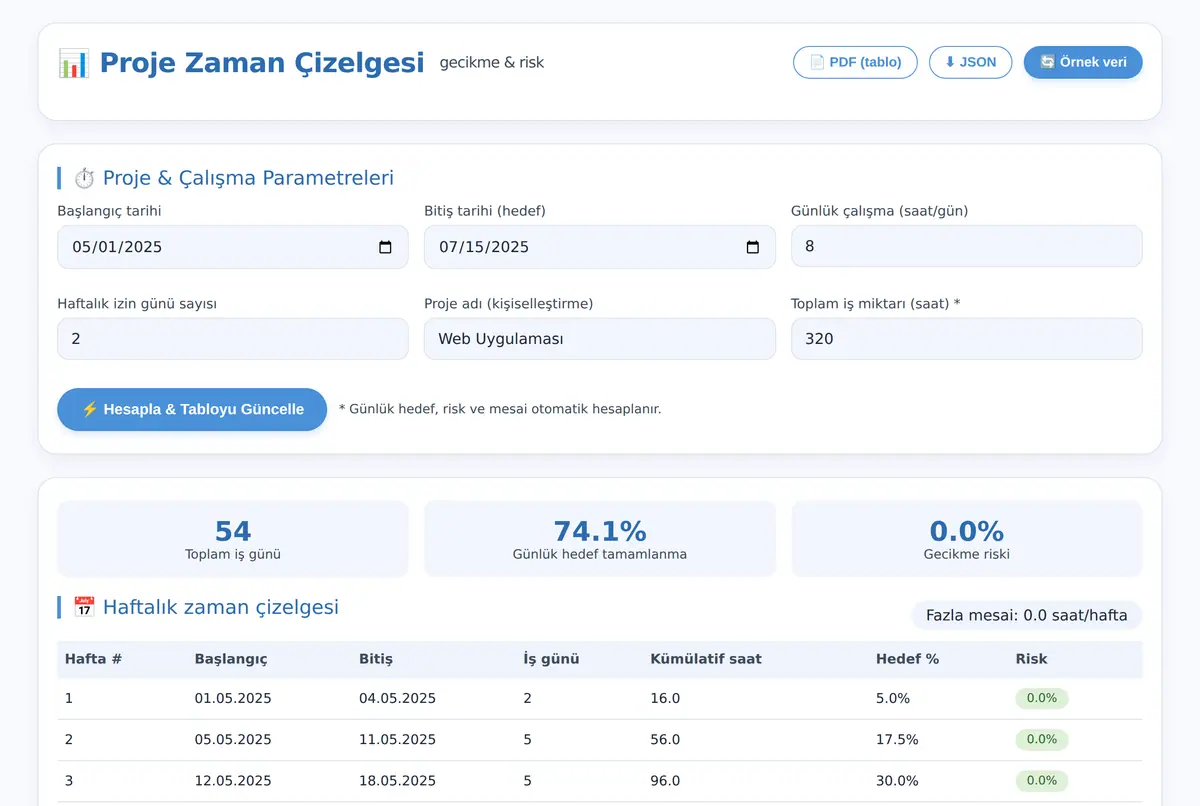1200x806 pixels.
Task: Click start date 01.05.2025 in week 1
Action: click(233, 698)
